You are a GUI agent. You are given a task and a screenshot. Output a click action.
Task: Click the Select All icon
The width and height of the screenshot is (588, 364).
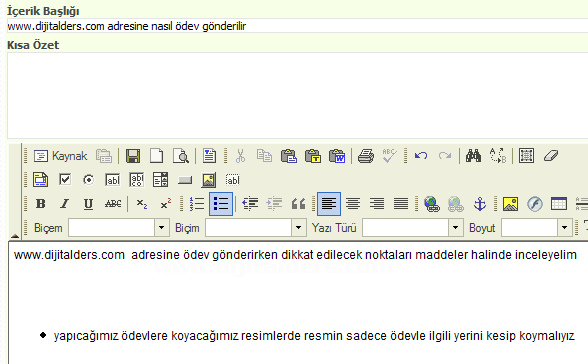(526, 156)
